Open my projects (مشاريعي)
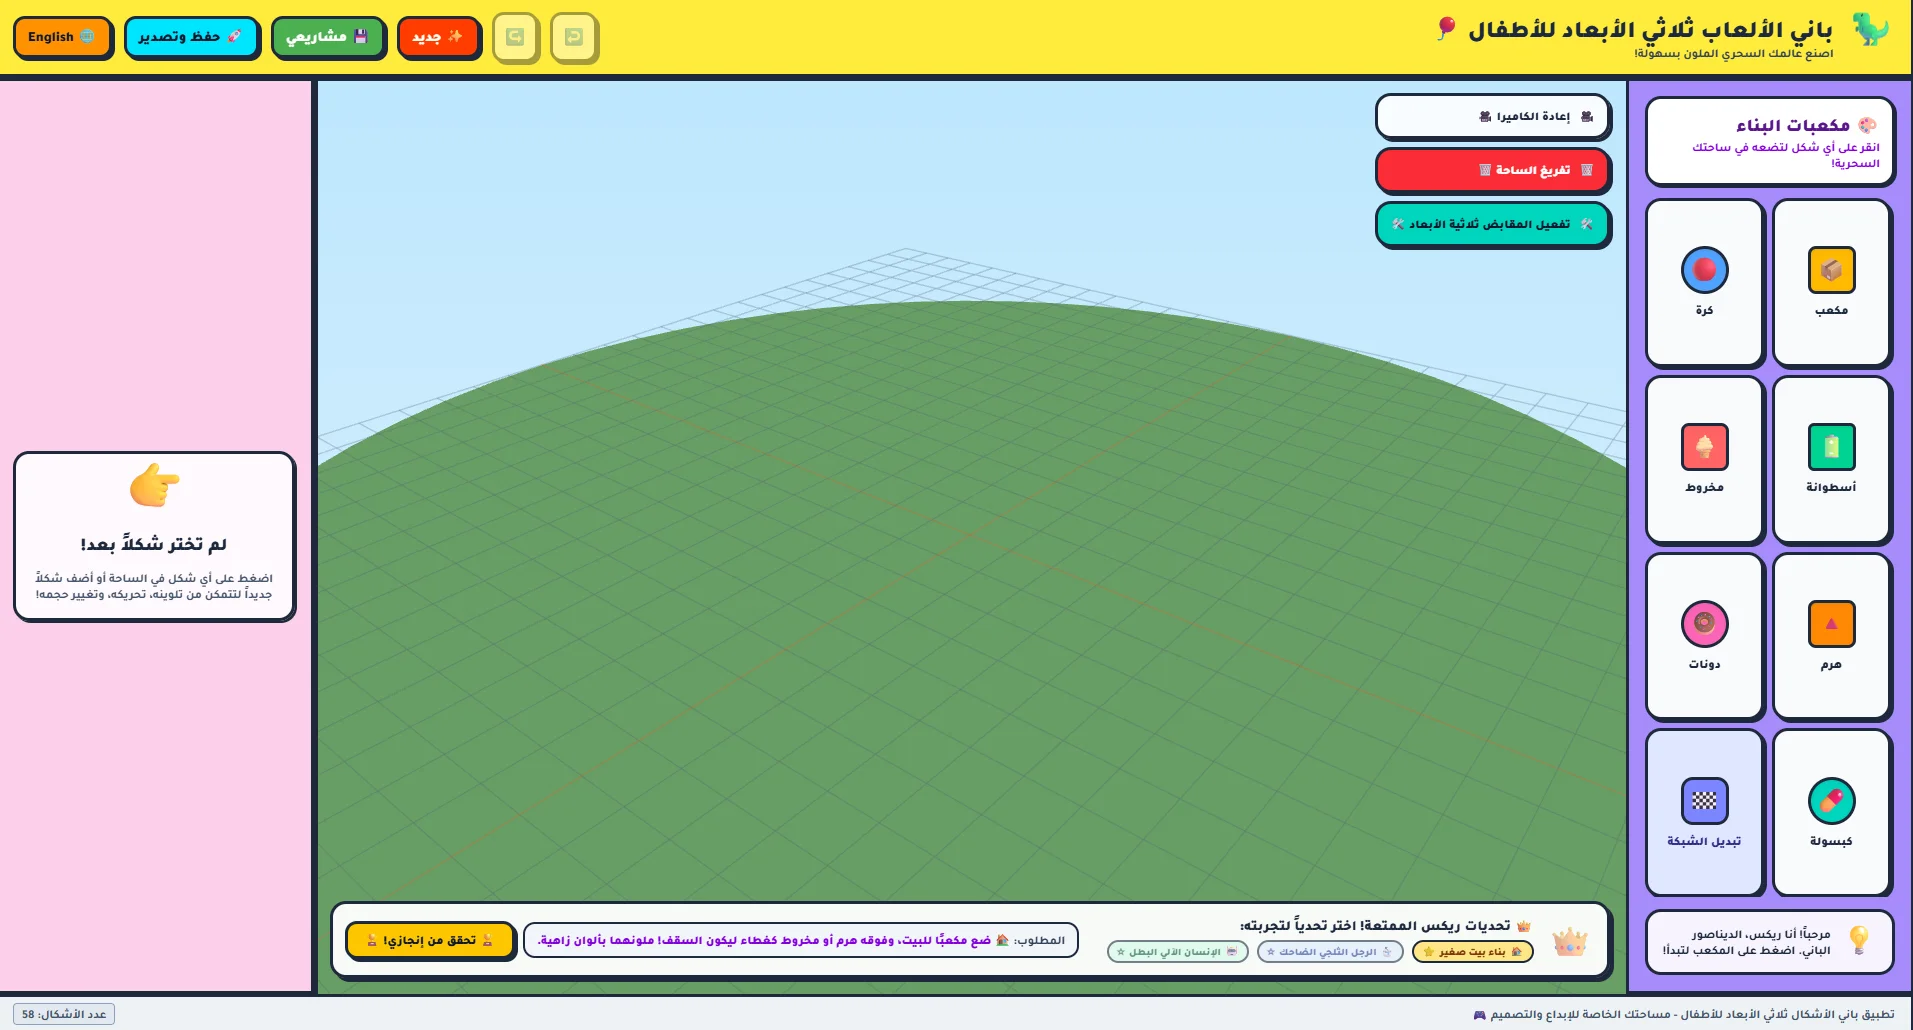The height and width of the screenshot is (1030, 1913). click(328, 37)
